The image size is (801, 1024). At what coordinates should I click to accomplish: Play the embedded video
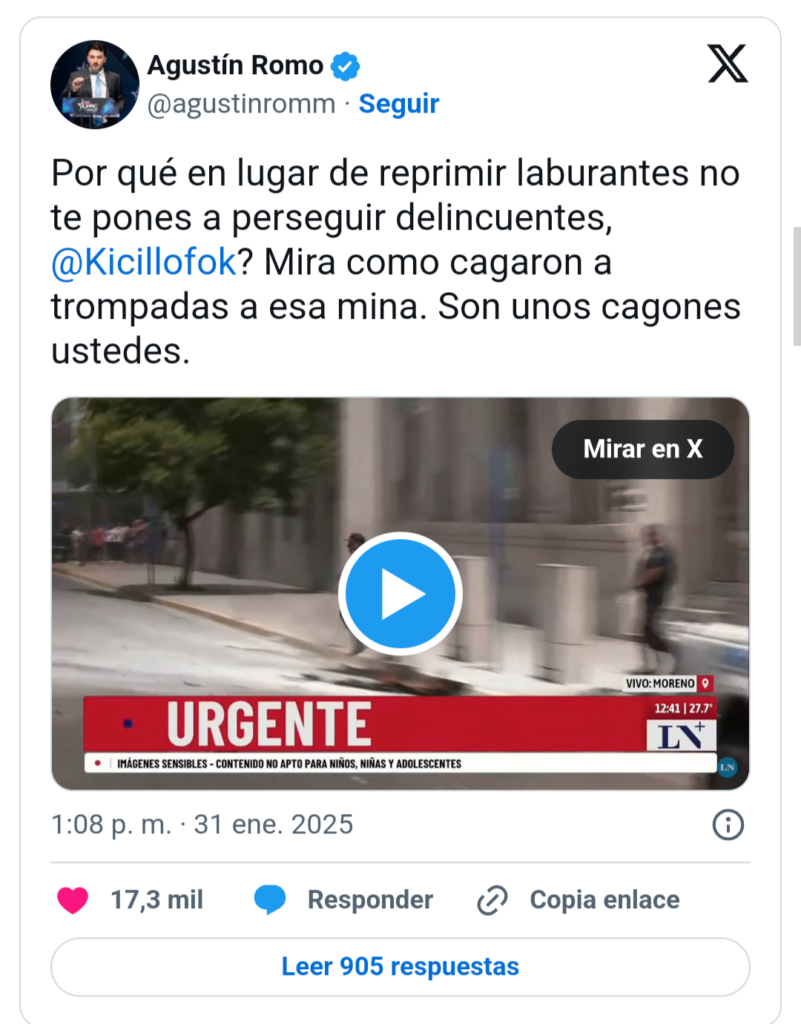click(x=400, y=594)
